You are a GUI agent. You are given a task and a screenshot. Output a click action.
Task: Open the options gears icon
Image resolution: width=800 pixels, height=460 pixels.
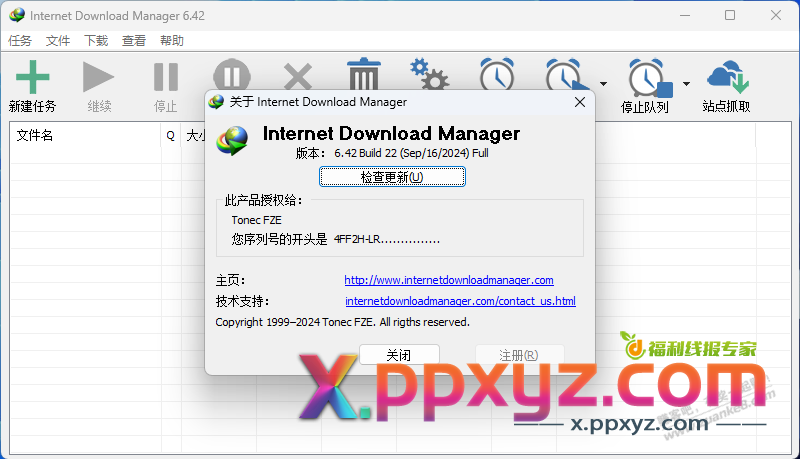(x=430, y=74)
